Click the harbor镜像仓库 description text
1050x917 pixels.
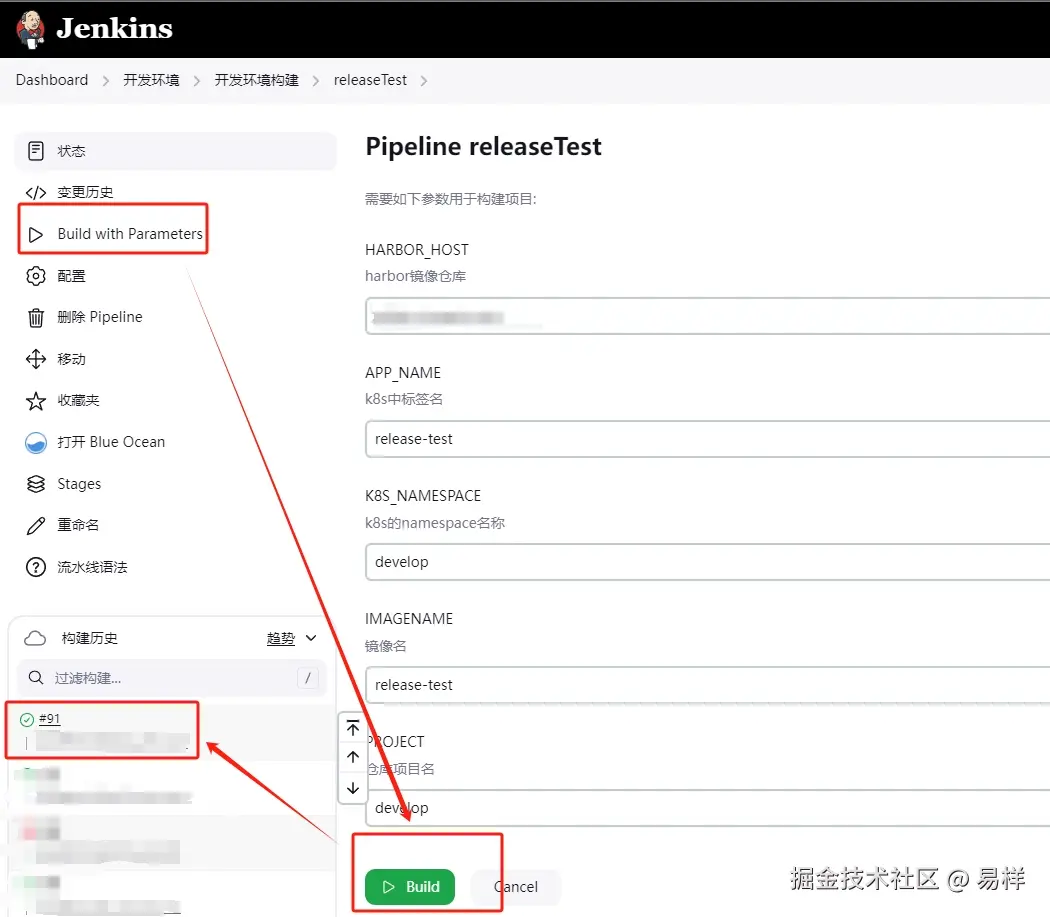[x=415, y=276]
